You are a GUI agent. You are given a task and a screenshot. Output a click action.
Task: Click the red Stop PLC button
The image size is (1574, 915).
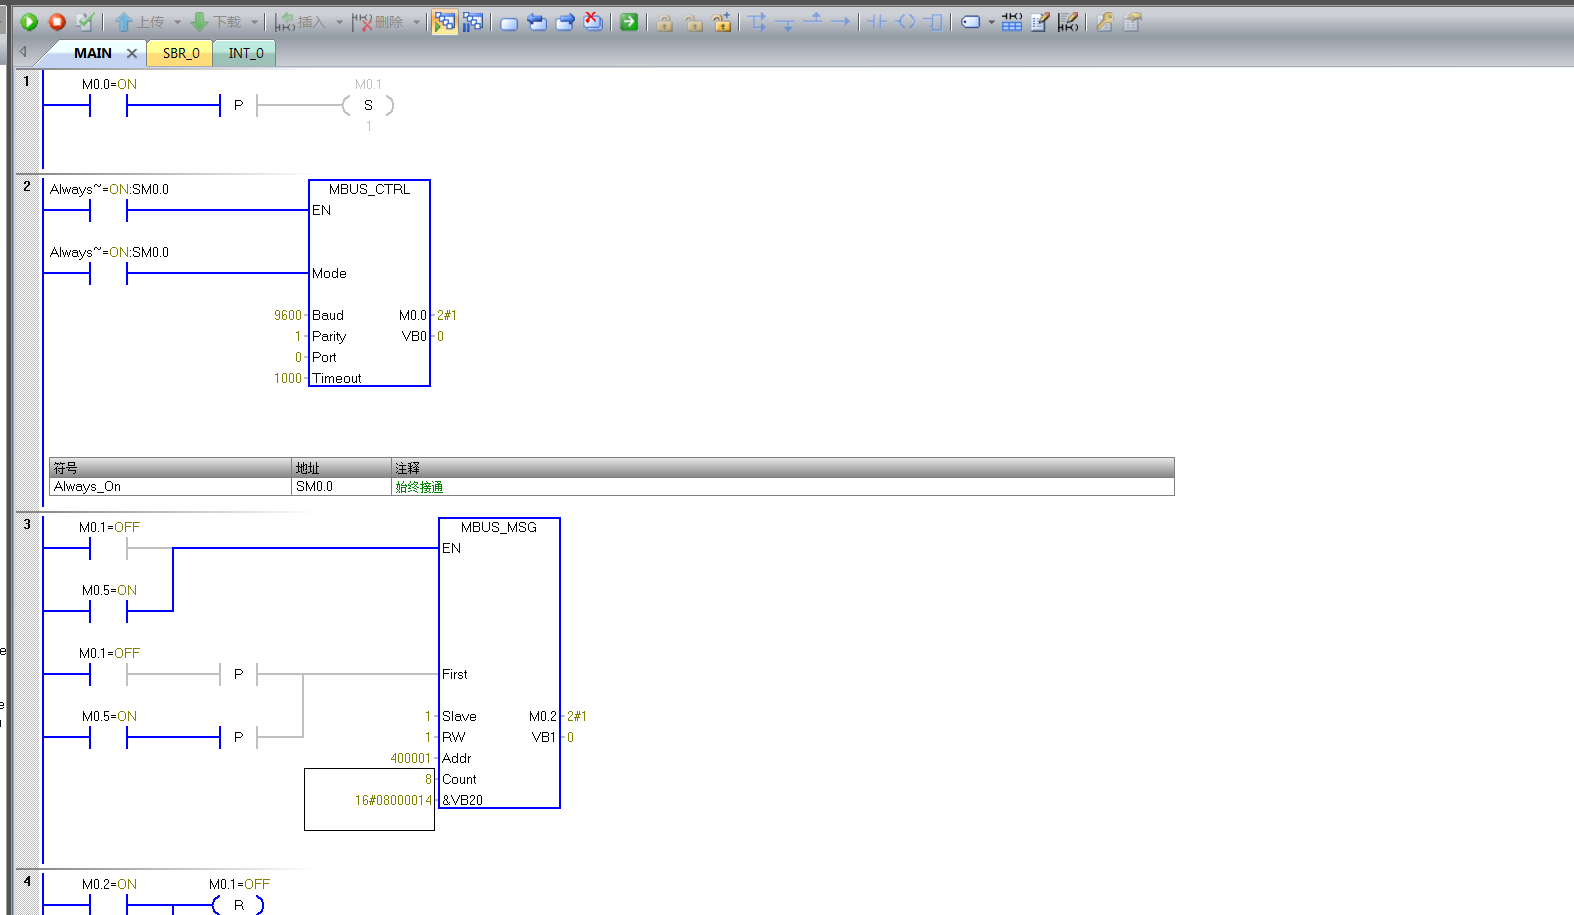(57, 21)
